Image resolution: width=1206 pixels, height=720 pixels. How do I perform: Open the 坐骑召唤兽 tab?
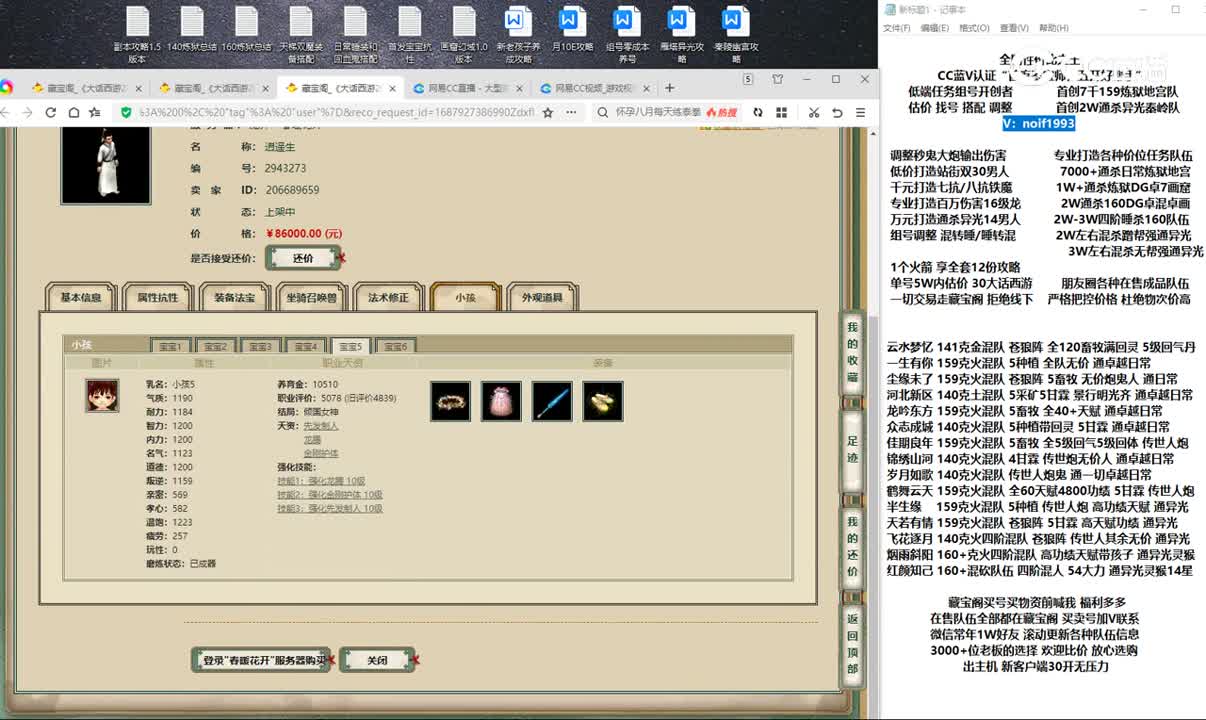coord(311,297)
